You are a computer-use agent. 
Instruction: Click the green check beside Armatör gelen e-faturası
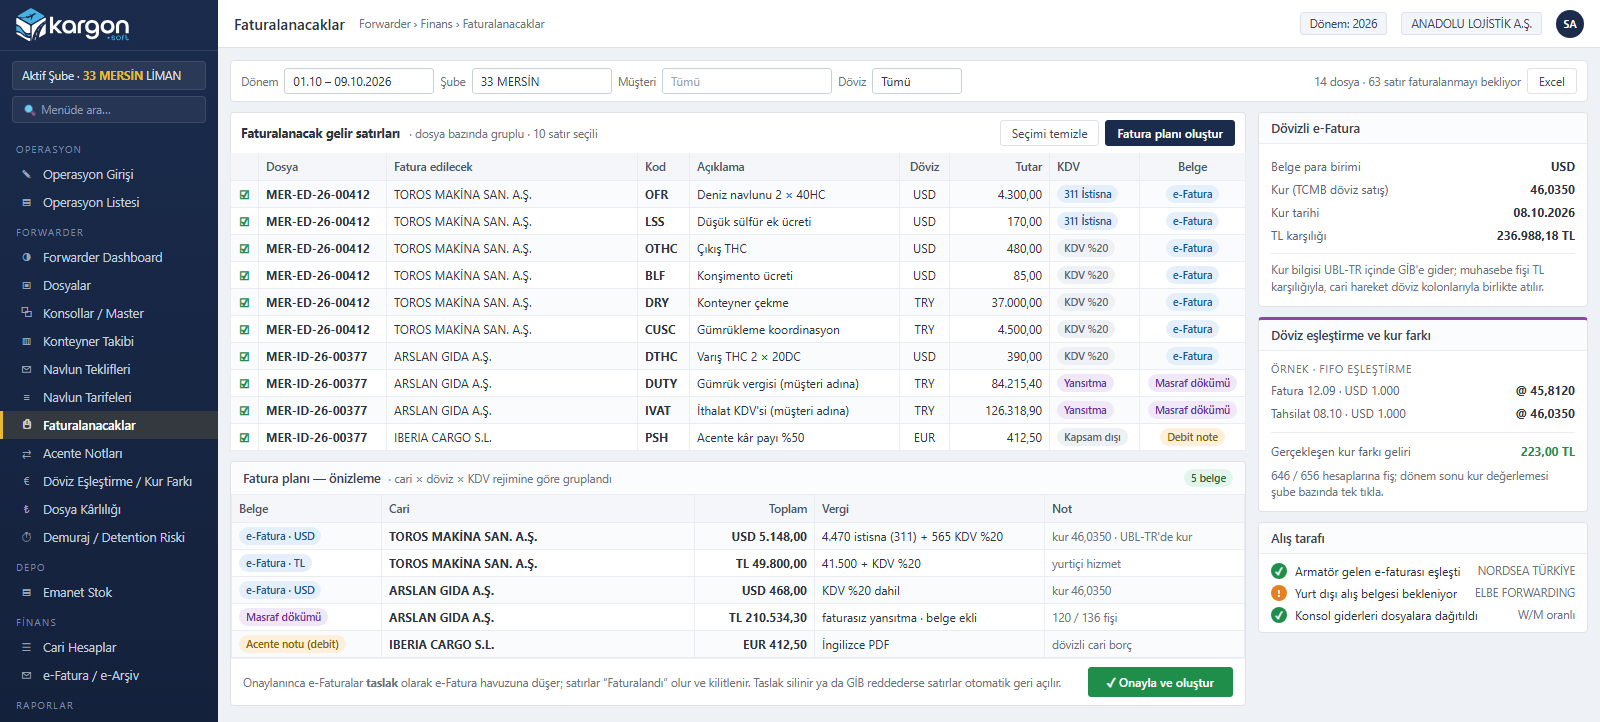point(1279,571)
